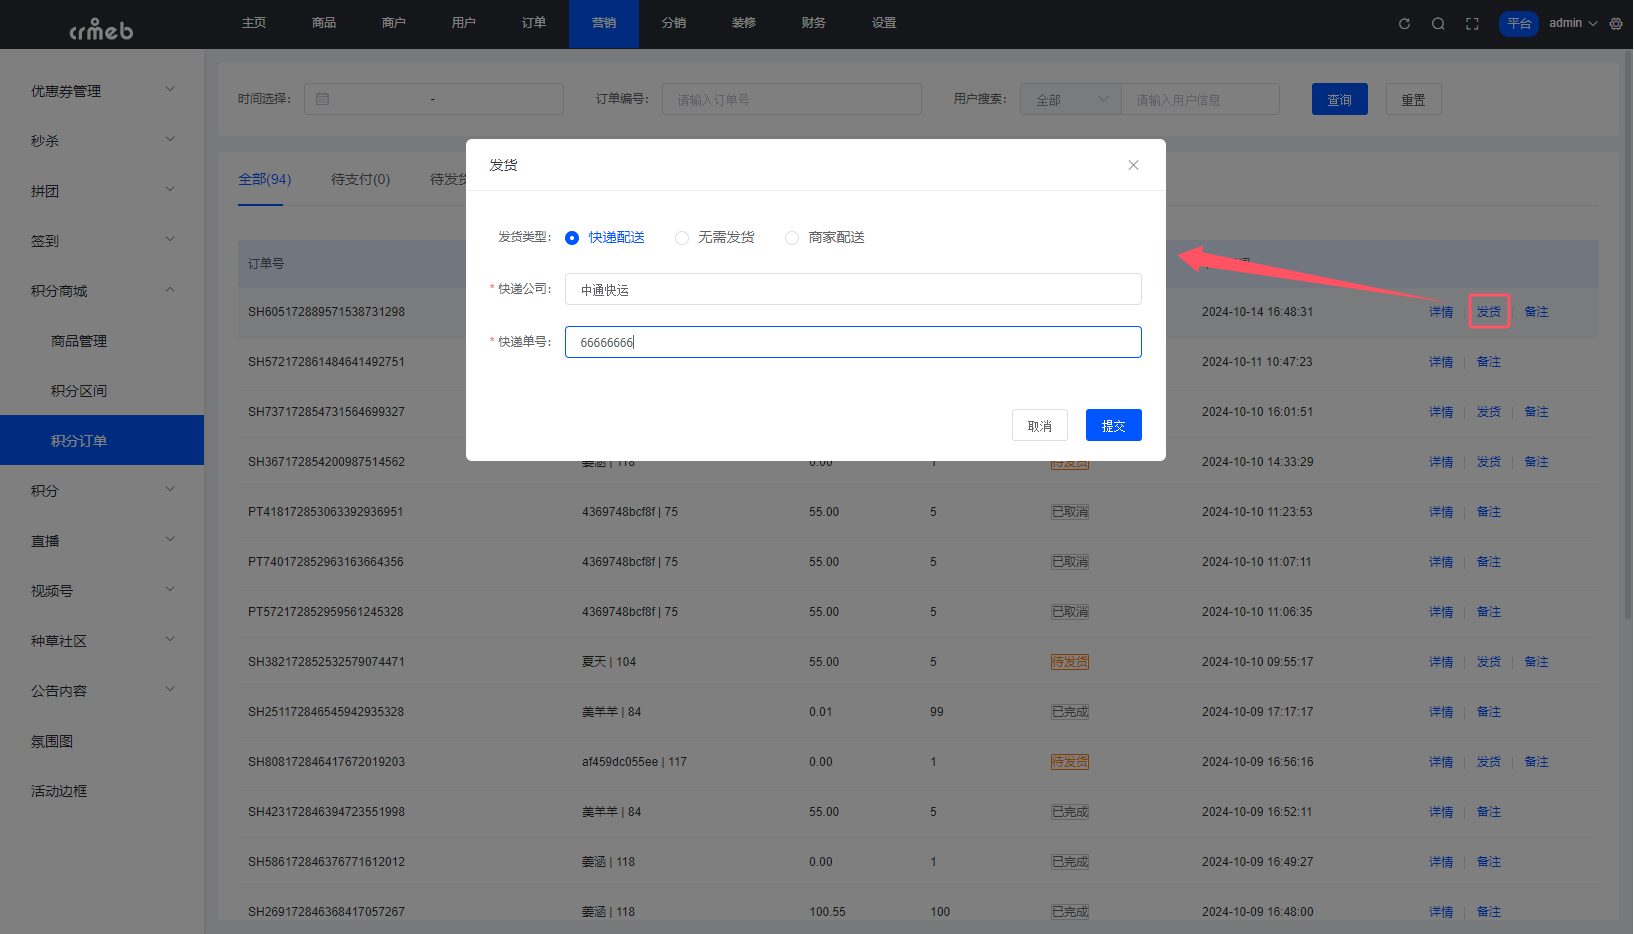Open the search icon in top bar
Viewport: 1634px width, 934px height.
(x=1438, y=24)
